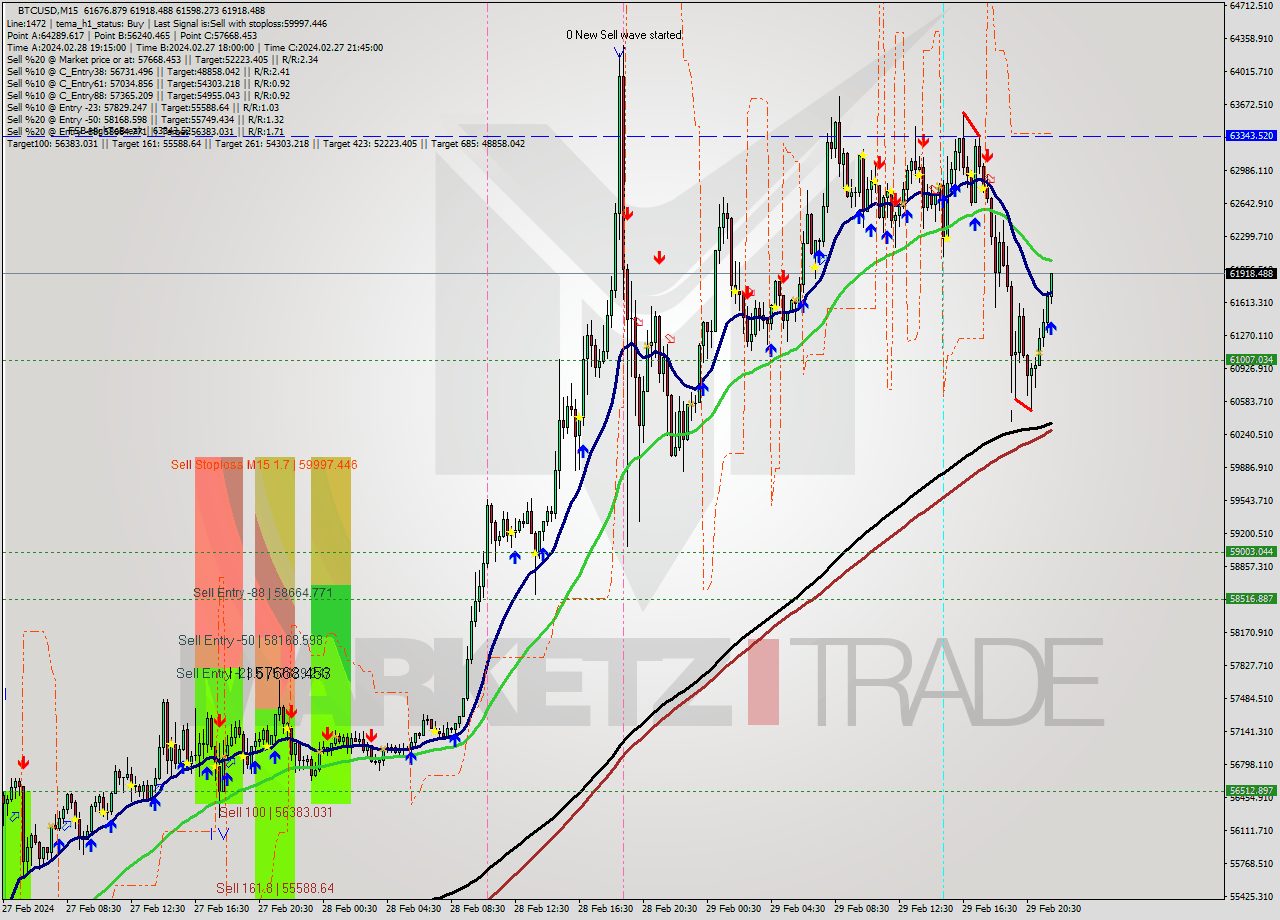Select the 'Sell Entry -88 | 58664.771' label
This screenshot has height=920, width=1280.
click(262, 593)
